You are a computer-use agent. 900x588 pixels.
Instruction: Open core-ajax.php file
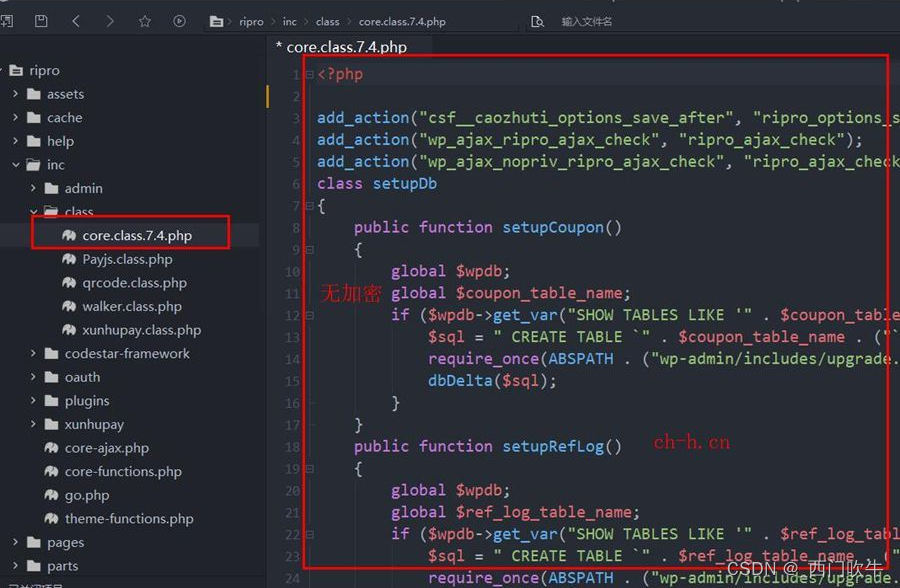106,448
